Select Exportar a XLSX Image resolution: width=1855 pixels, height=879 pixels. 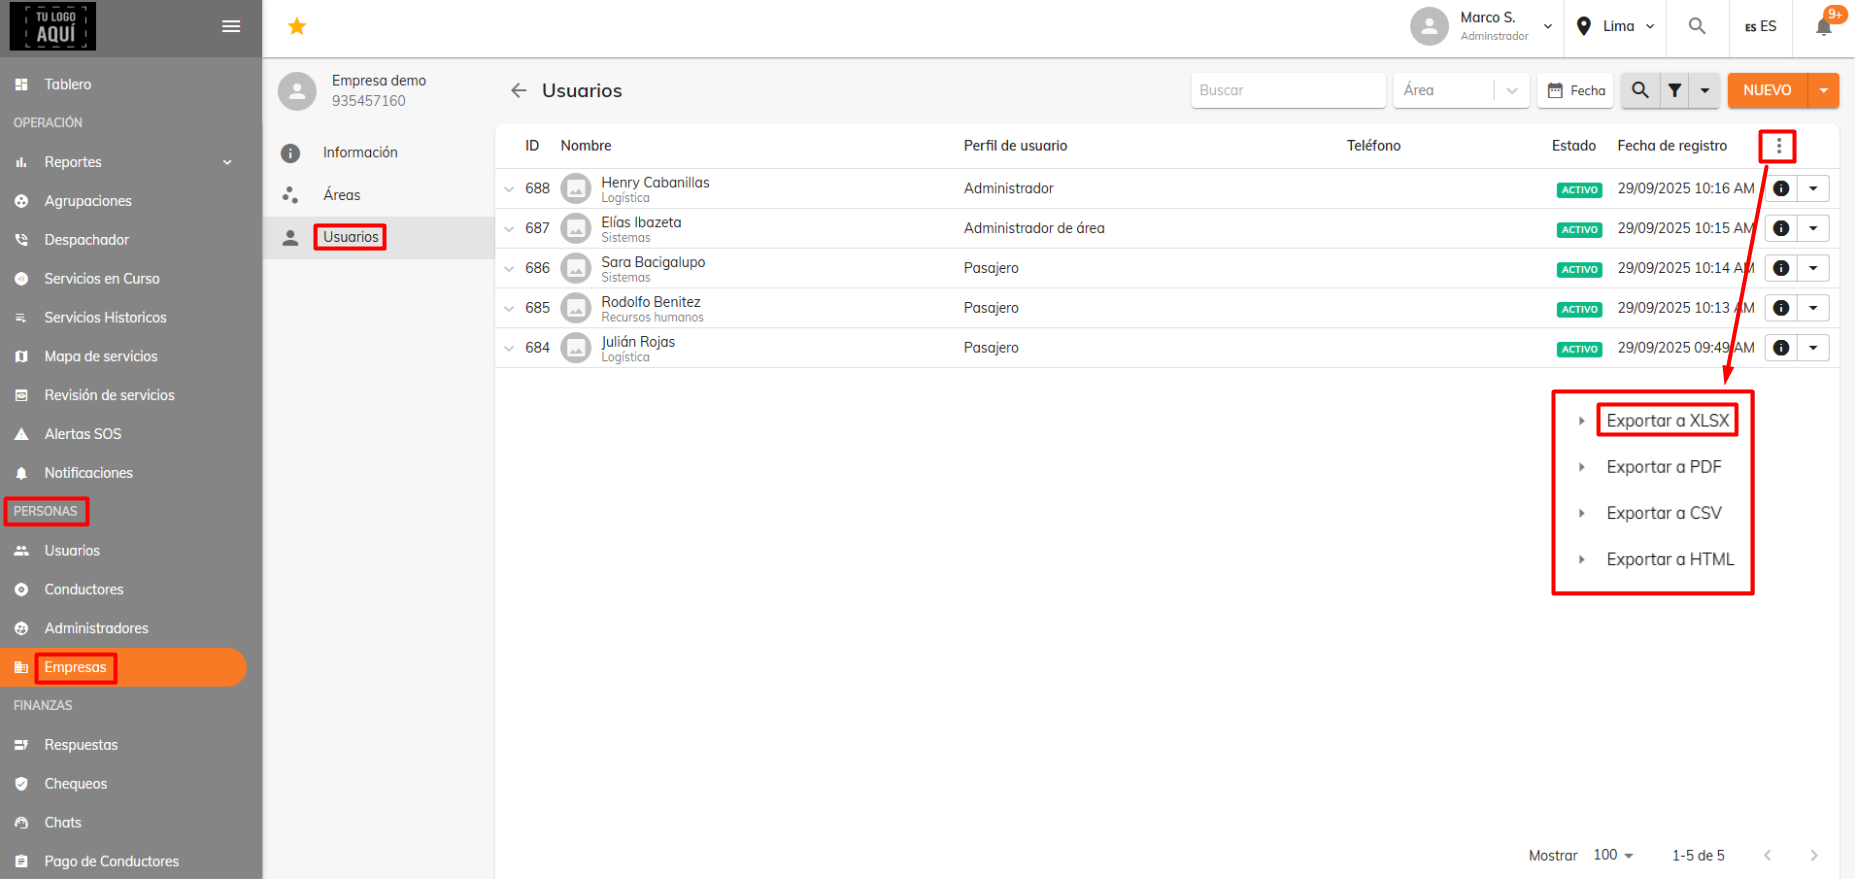(x=1667, y=421)
